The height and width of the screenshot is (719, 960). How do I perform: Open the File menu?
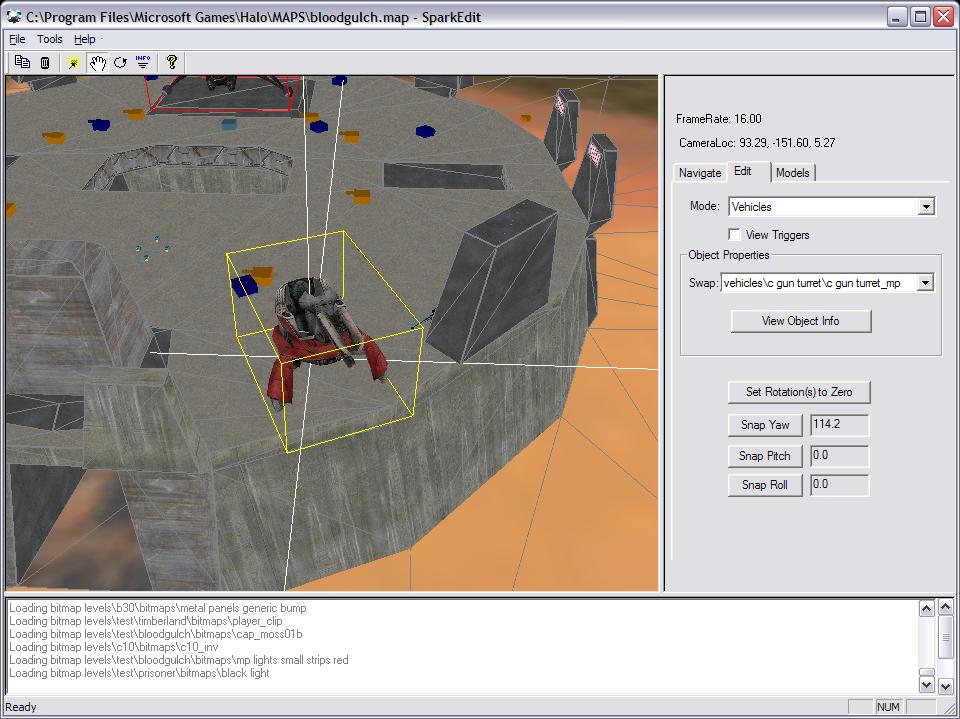[17, 39]
